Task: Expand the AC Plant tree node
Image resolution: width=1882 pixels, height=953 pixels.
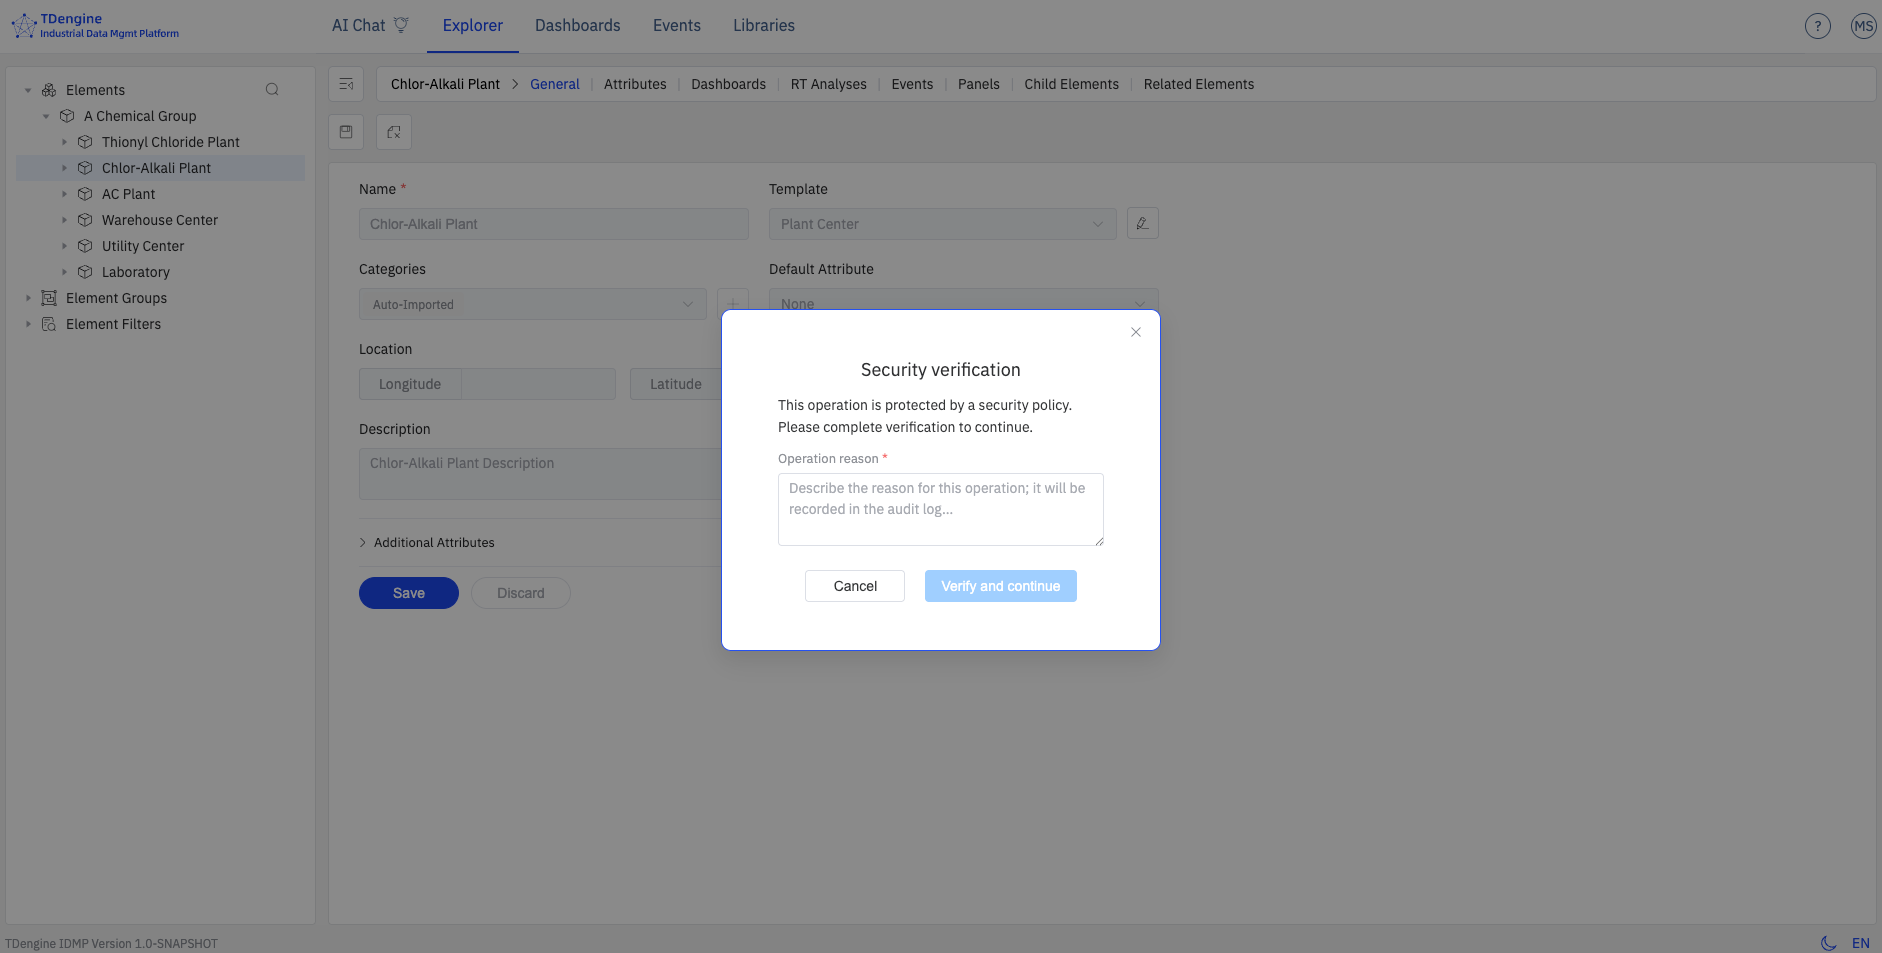Action: (x=64, y=194)
